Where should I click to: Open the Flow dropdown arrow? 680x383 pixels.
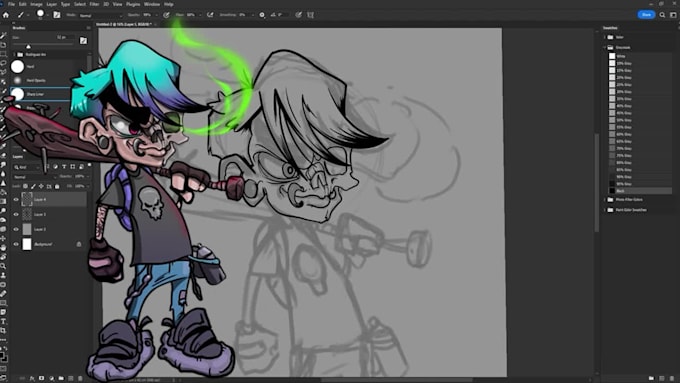(x=200, y=15)
